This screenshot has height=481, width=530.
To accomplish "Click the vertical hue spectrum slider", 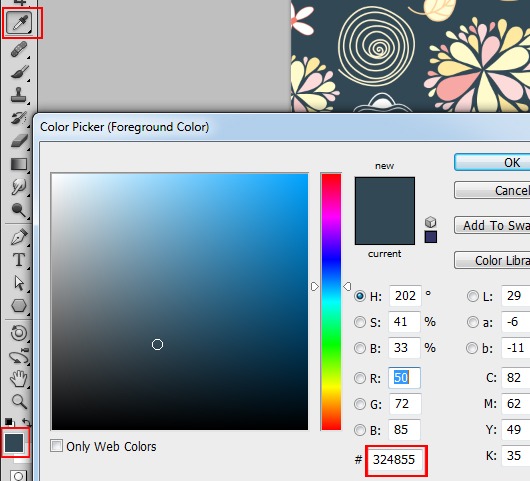I will [331, 302].
